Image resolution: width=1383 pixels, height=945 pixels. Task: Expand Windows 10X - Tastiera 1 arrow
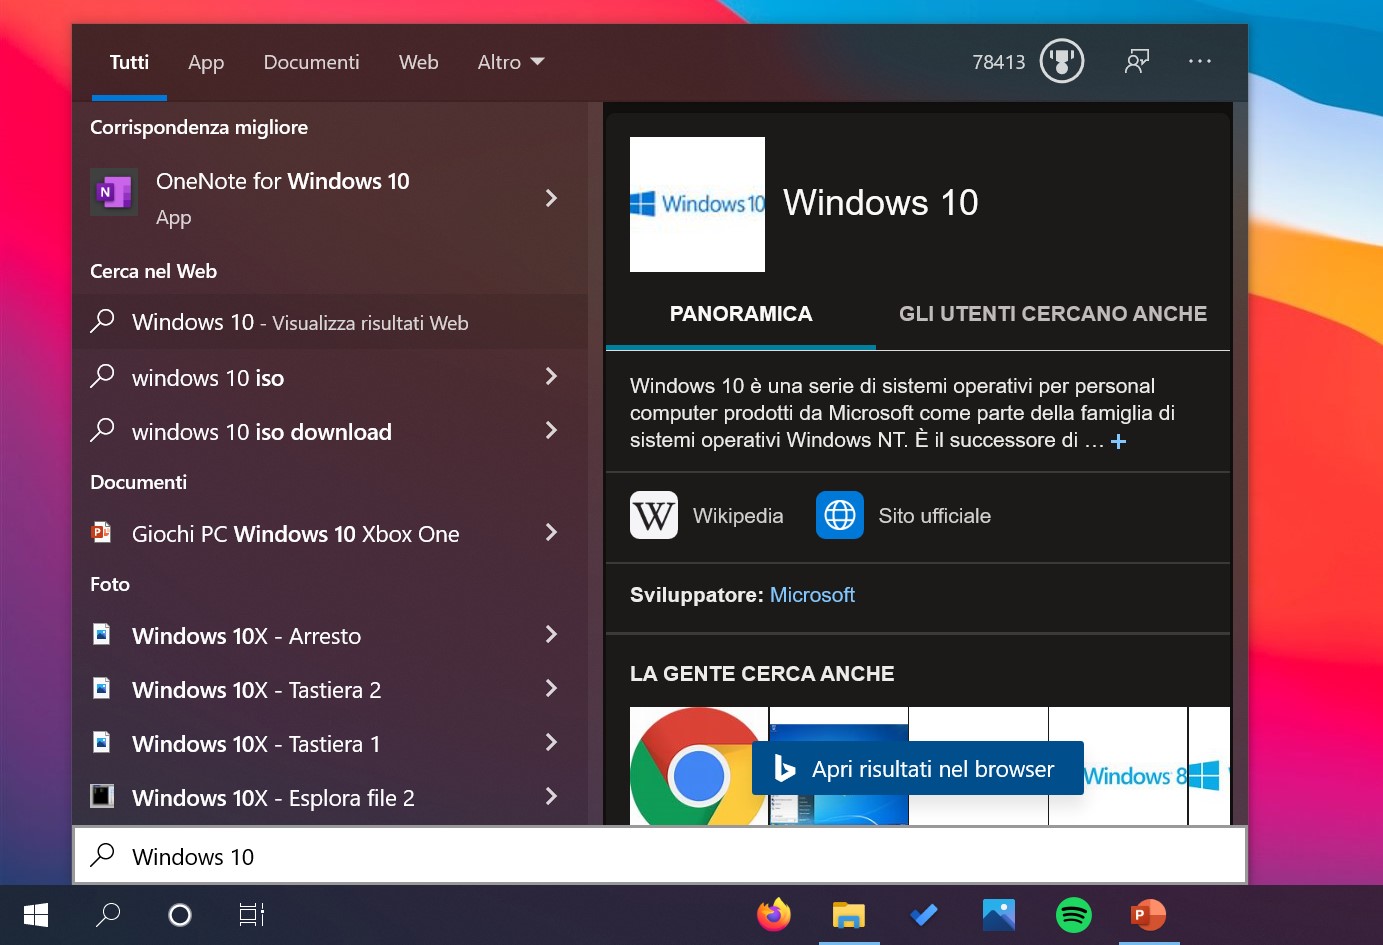pyautogui.click(x=551, y=742)
